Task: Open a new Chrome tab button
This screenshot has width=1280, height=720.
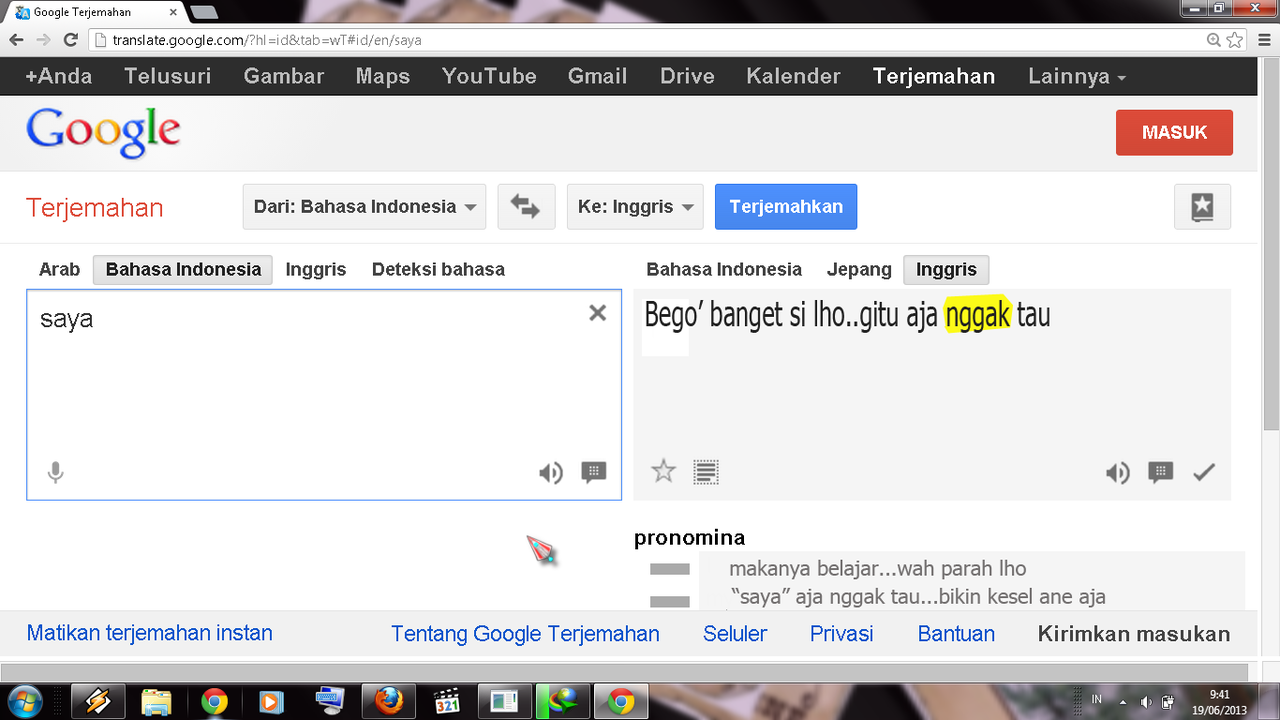Action: coord(204,12)
